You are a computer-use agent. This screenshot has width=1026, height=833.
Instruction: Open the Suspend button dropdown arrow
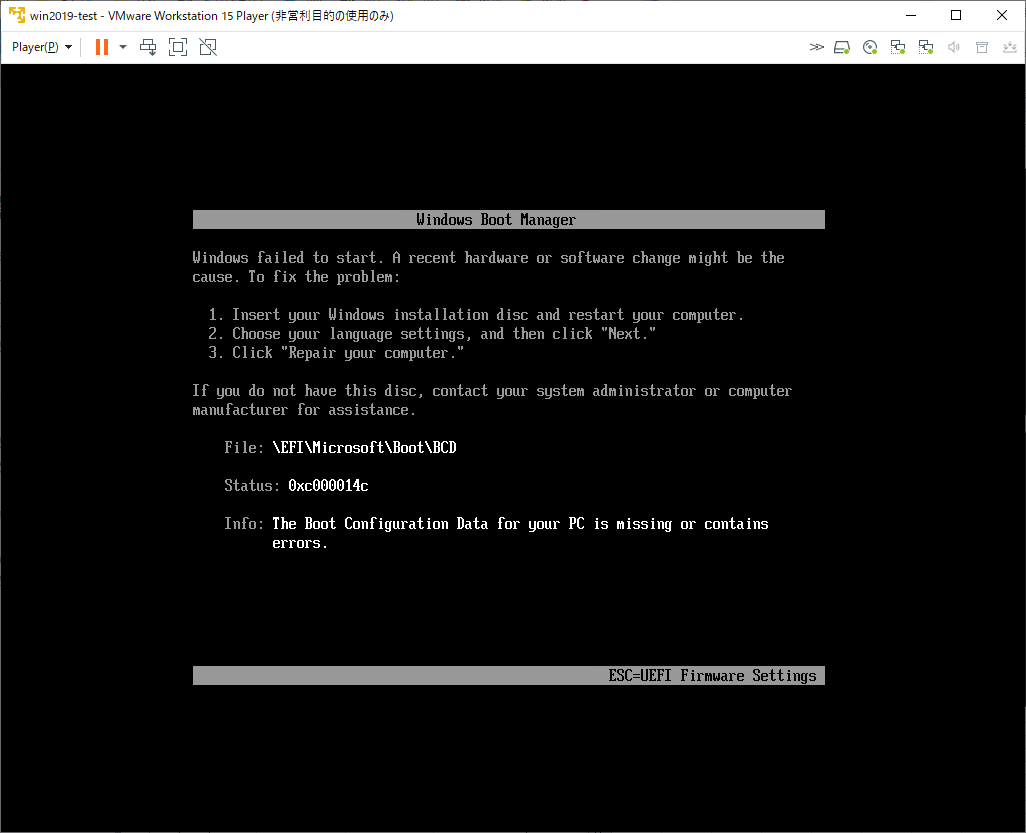coord(122,46)
